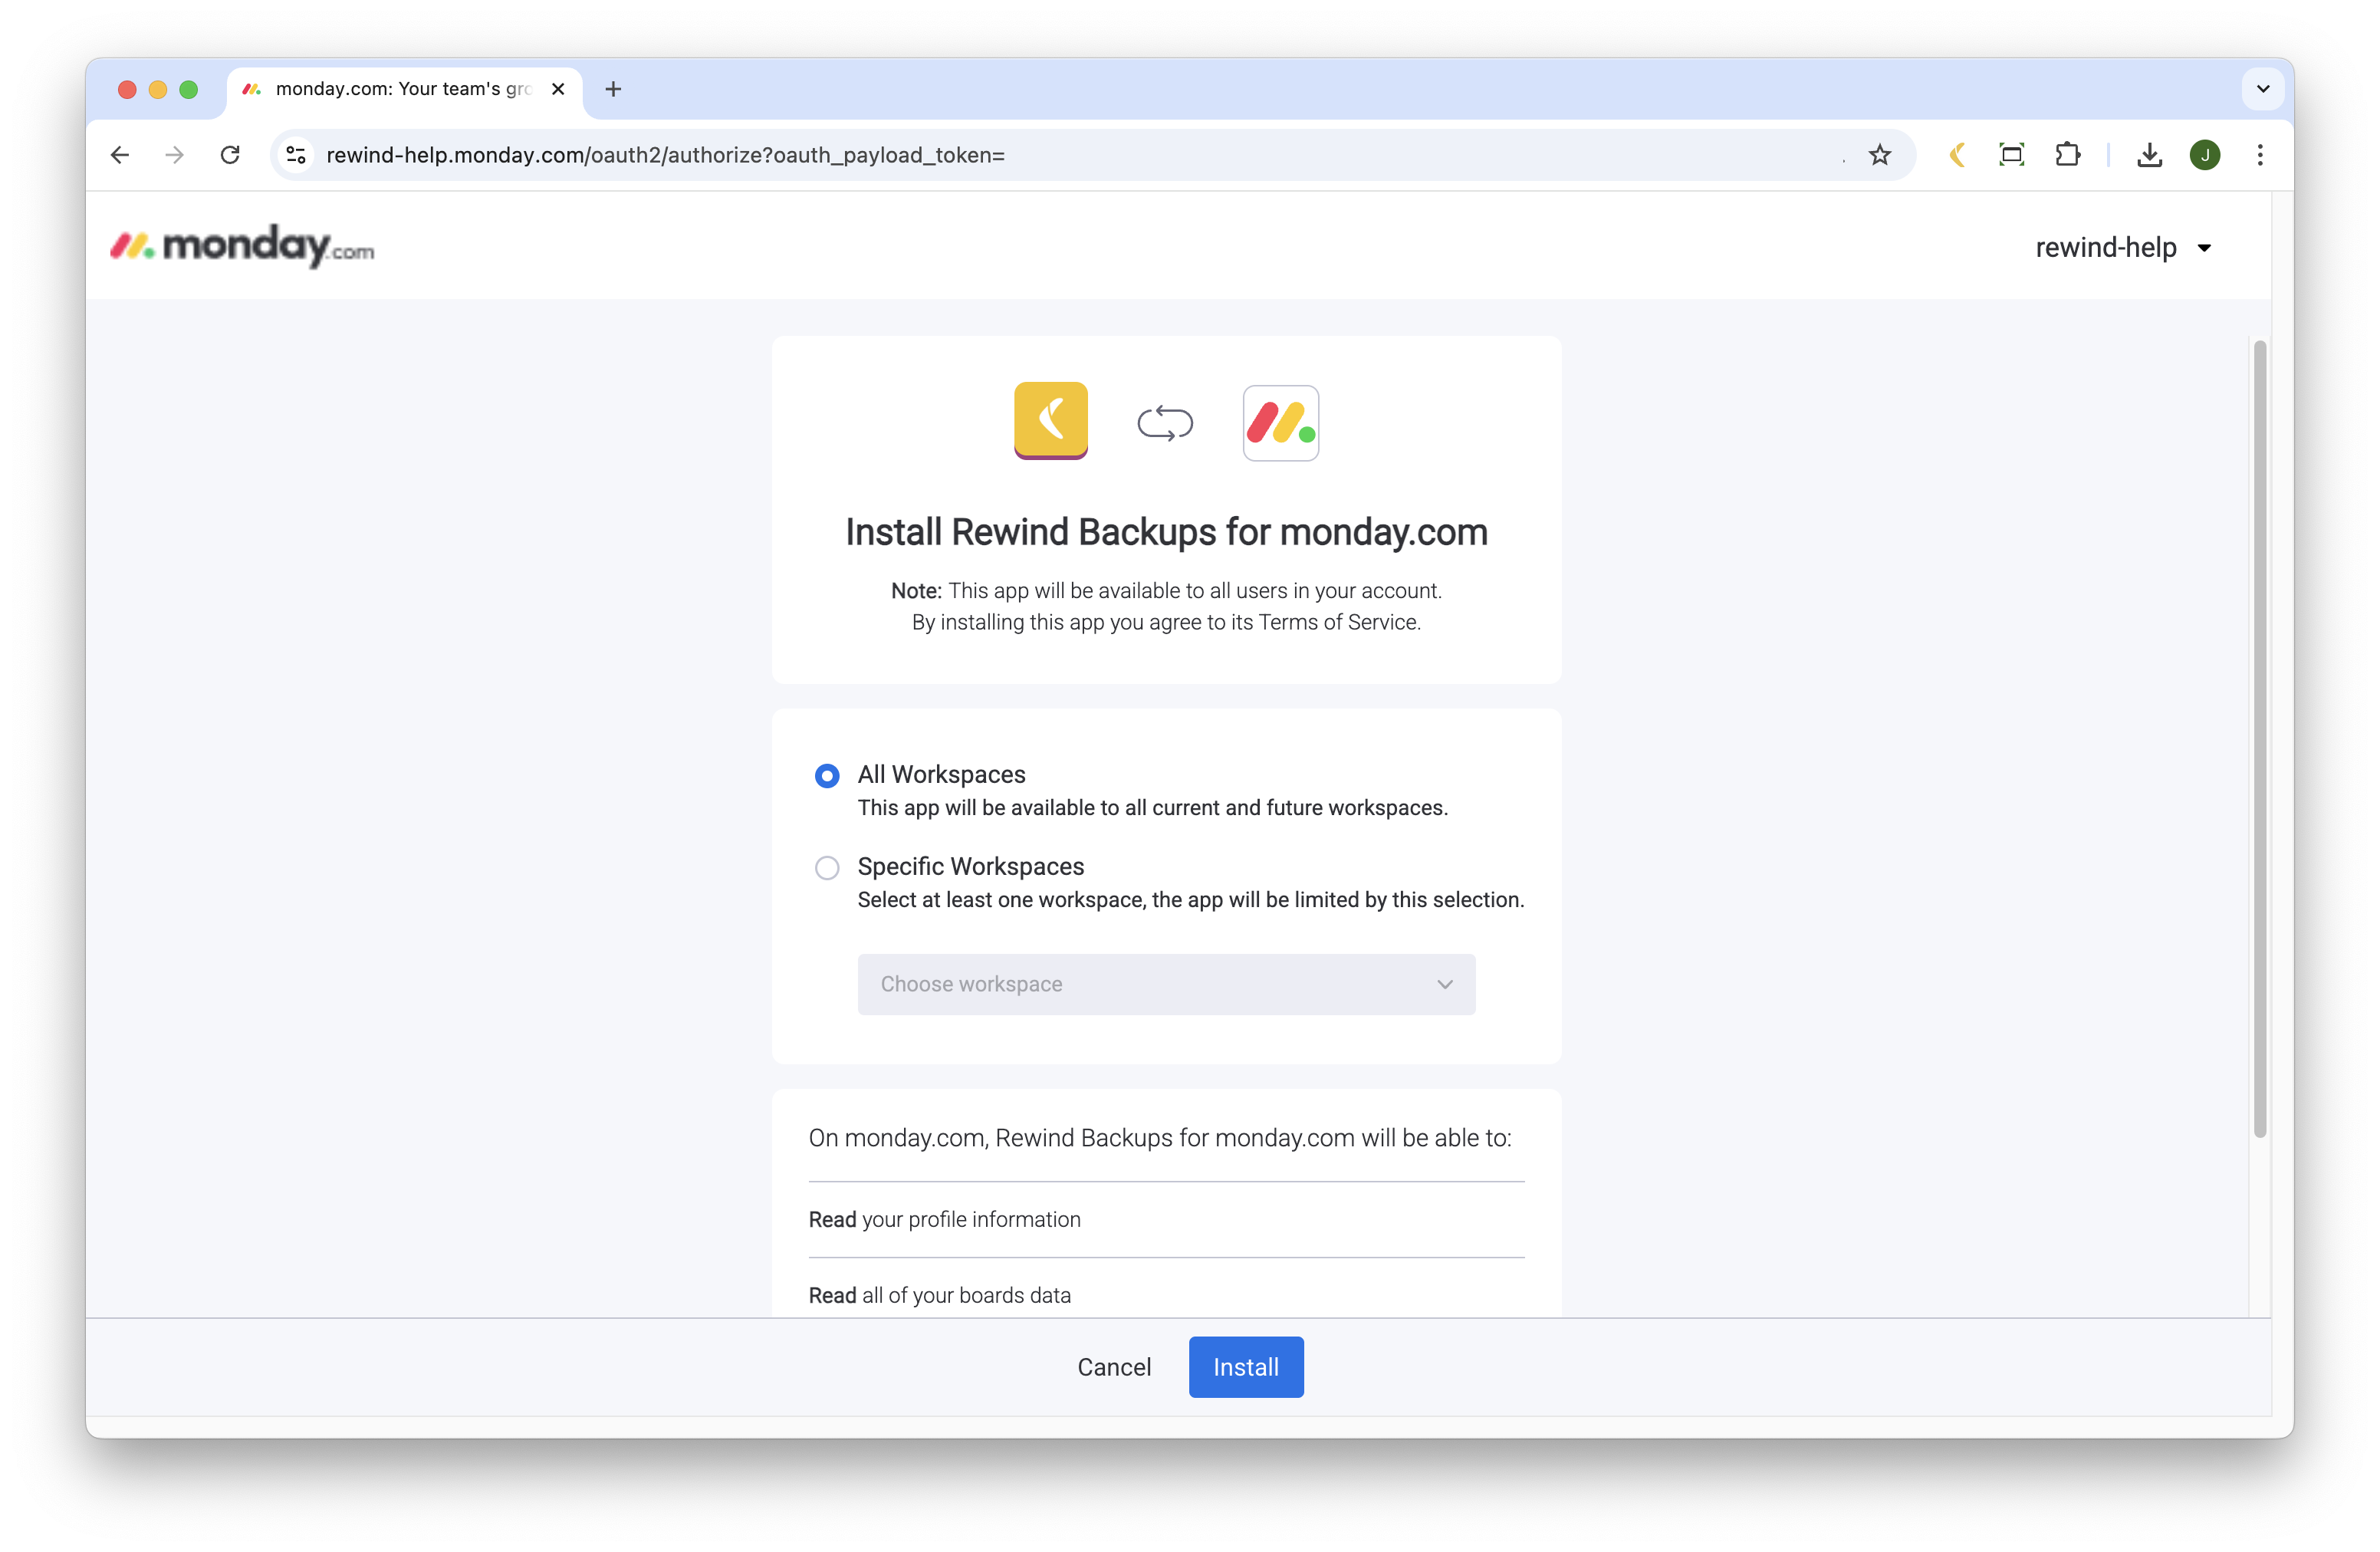Click the 'Specific Workspaces' label text

[970, 866]
